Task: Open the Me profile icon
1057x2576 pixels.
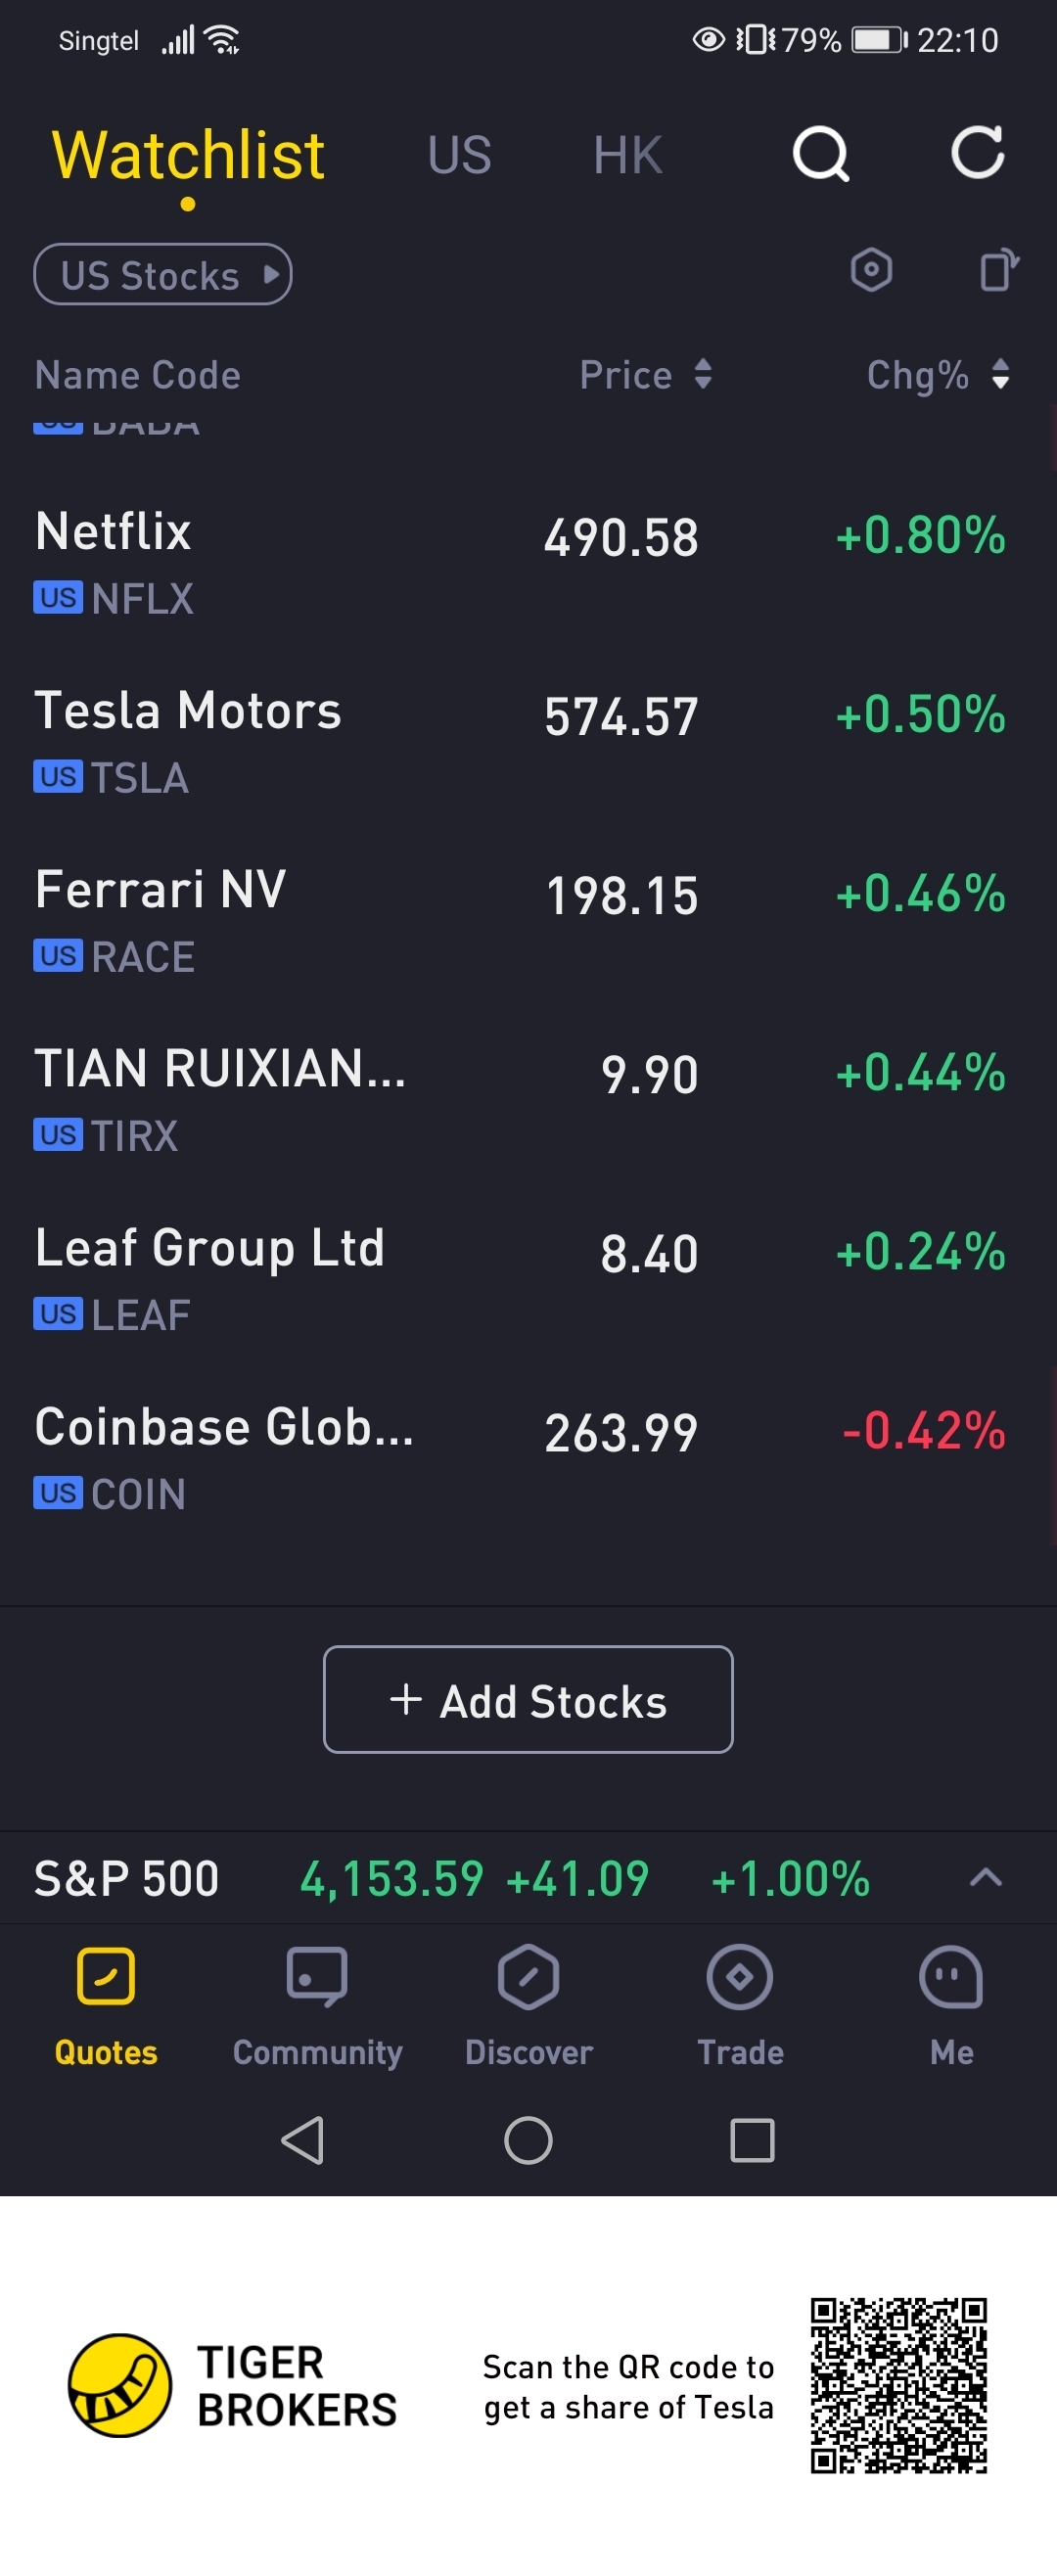Action: 951,1976
